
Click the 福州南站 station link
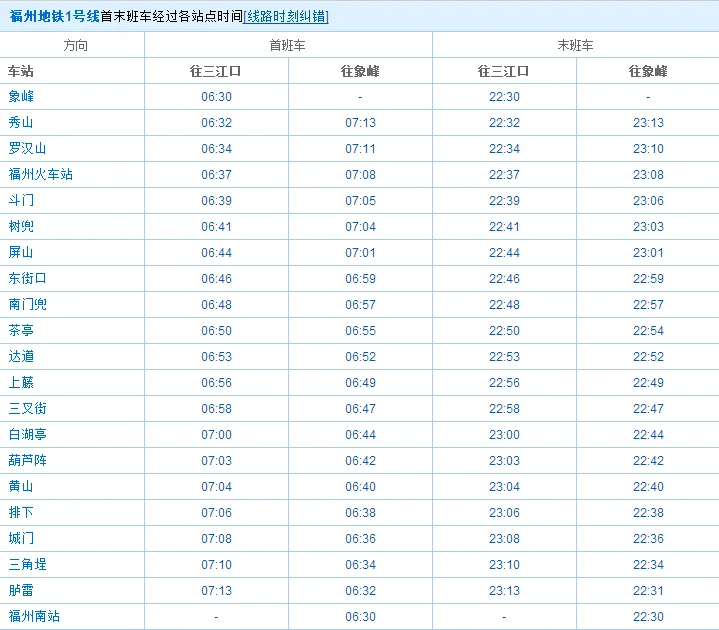[x=34, y=617]
